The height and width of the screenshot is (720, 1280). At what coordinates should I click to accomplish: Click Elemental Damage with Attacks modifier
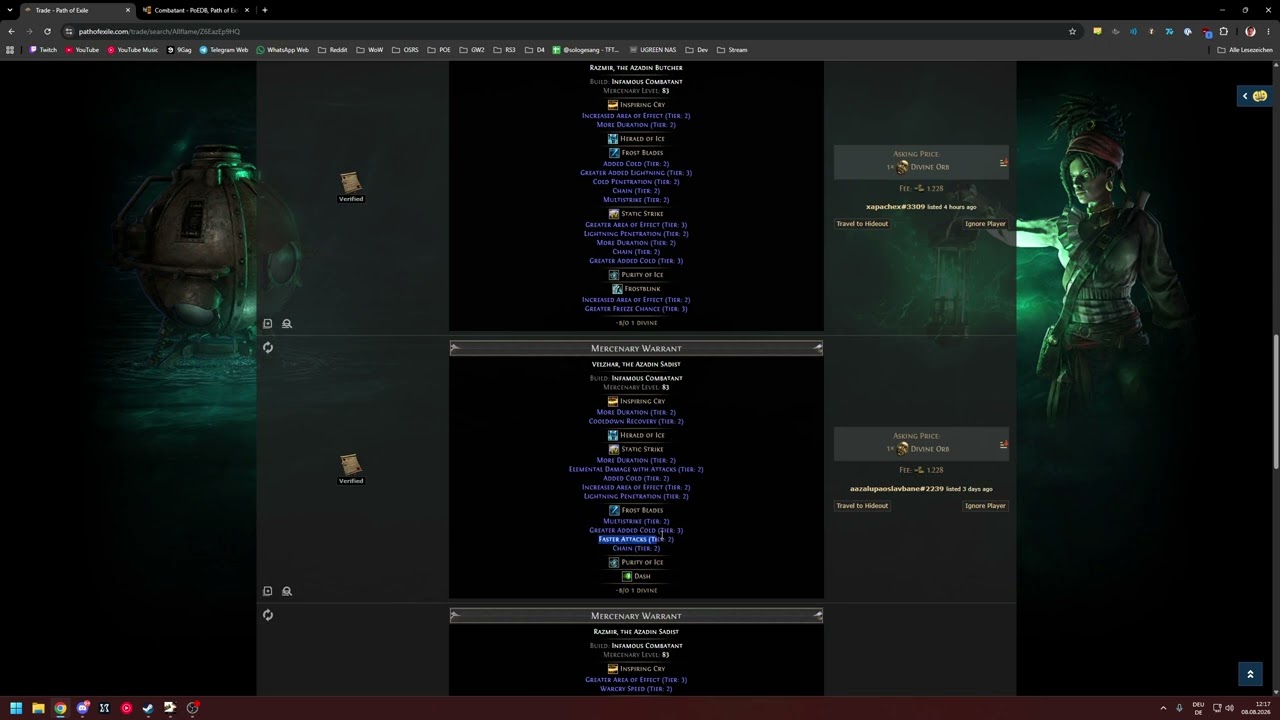pos(636,469)
